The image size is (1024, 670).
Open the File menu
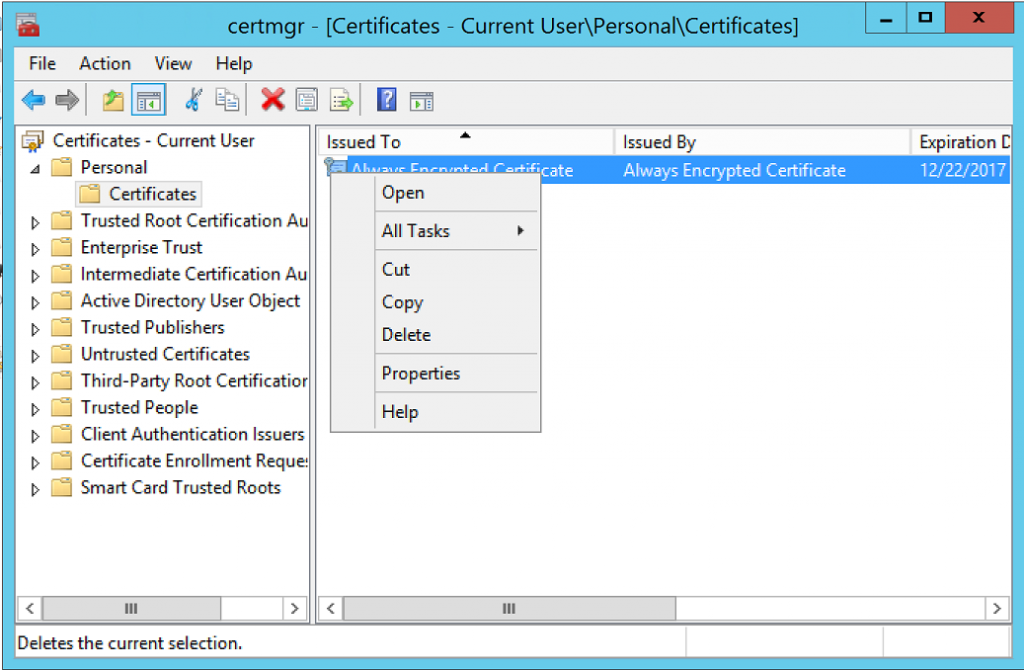(42, 63)
